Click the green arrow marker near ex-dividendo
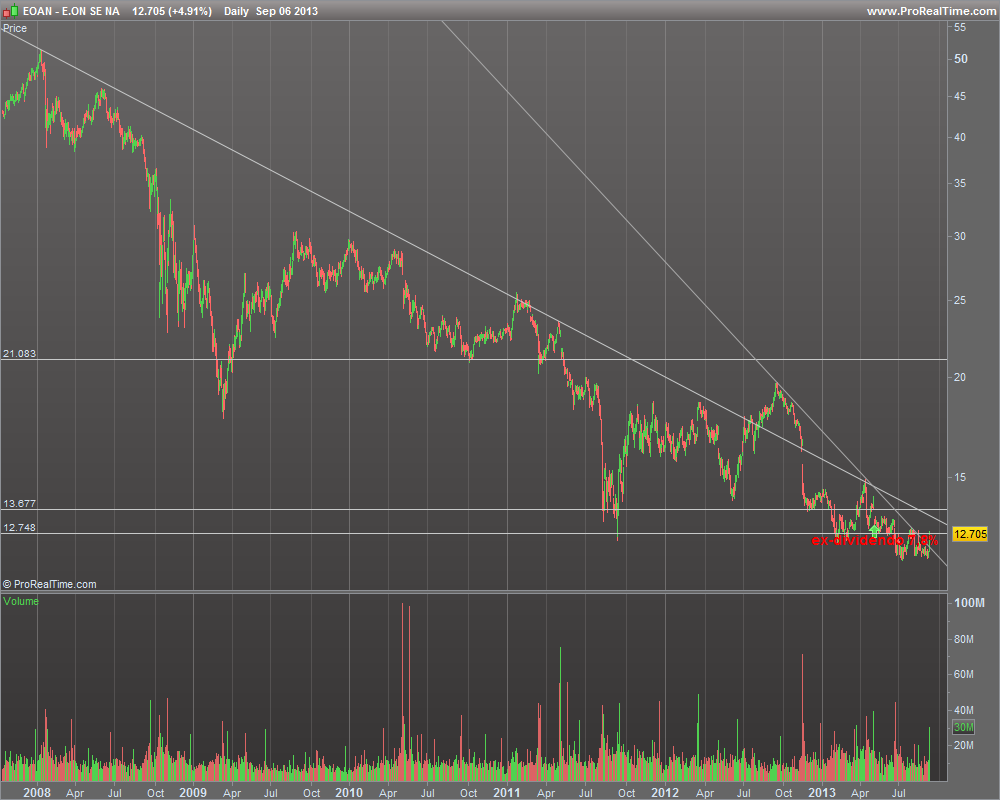Viewport: 1000px width, 800px height. [x=874, y=530]
